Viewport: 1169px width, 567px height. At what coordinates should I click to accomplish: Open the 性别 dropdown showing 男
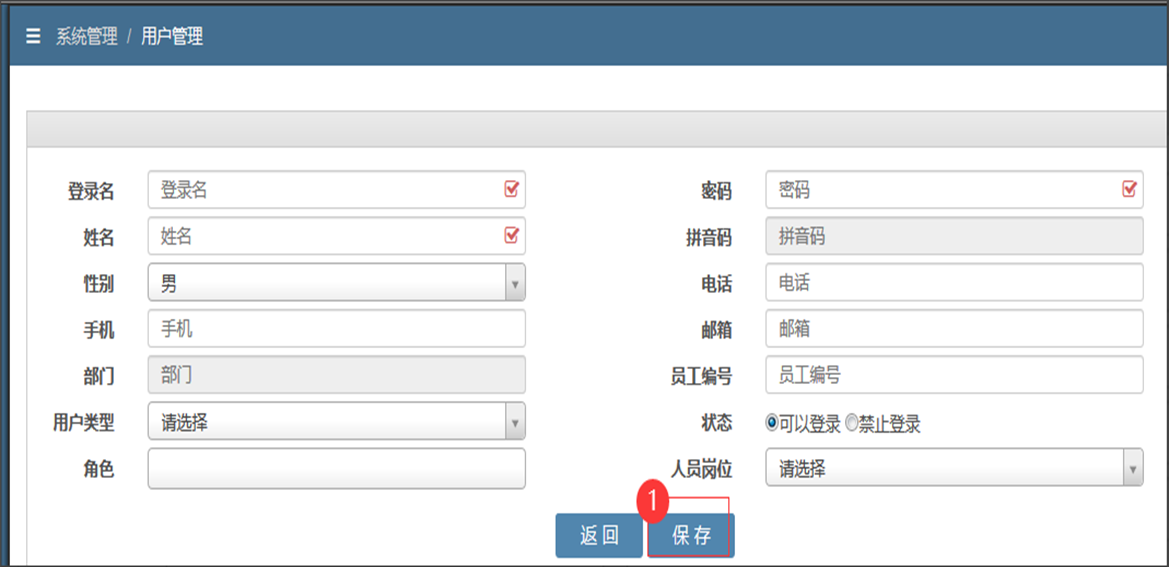[336, 282]
